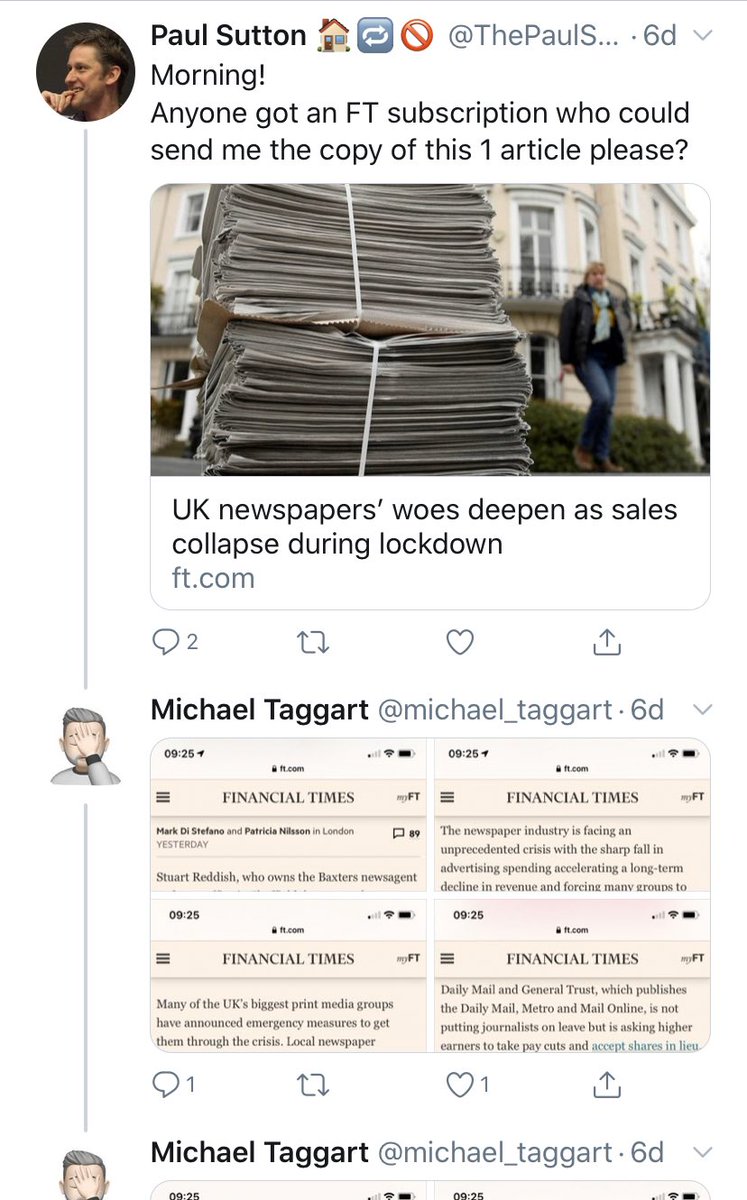
Task: View the Daily Mail and General Trust screenshot
Action: (572, 975)
